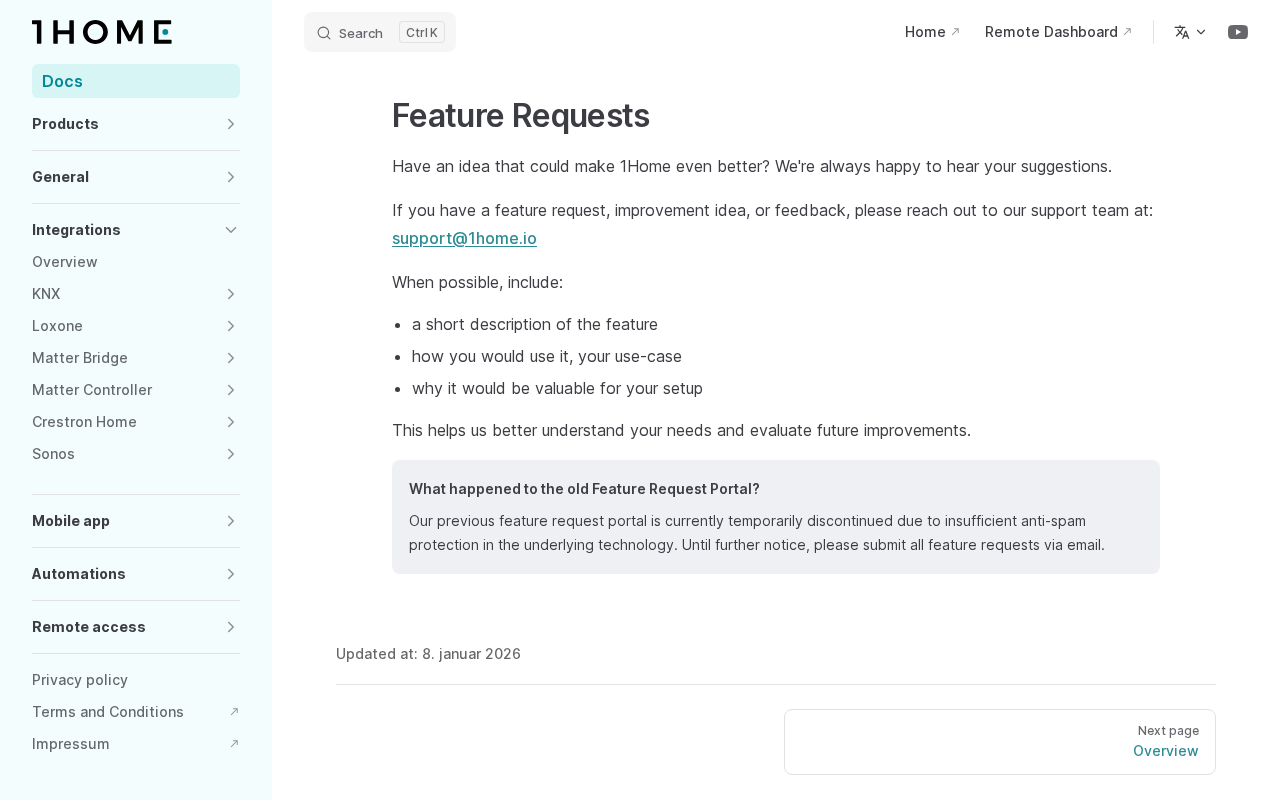Viewport: 1280px width, 800px height.
Task: Click the external arrow beside Impressum
Action: [234, 744]
